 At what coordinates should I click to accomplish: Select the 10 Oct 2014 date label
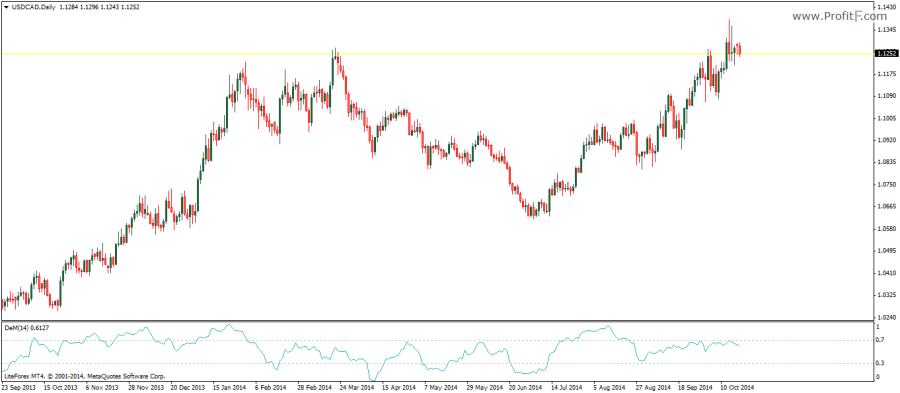[738, 388]
